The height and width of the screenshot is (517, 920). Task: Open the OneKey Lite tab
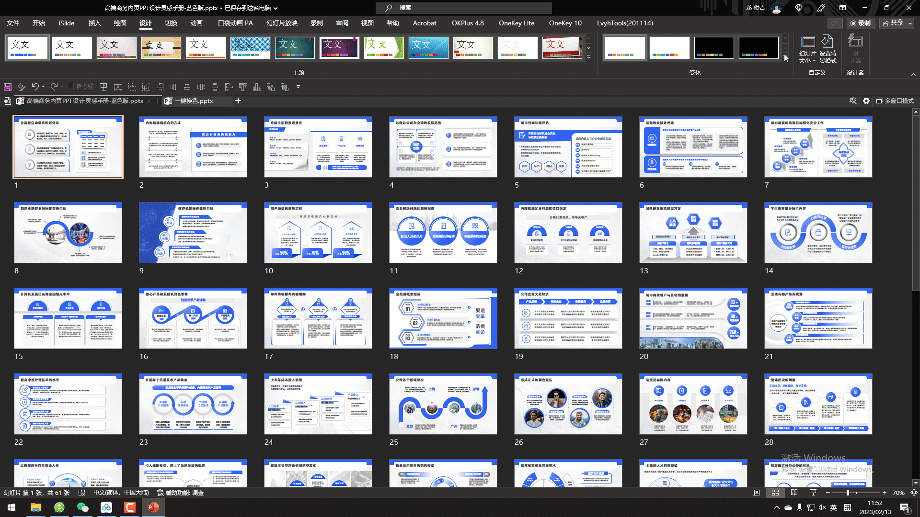pos(516,23)
